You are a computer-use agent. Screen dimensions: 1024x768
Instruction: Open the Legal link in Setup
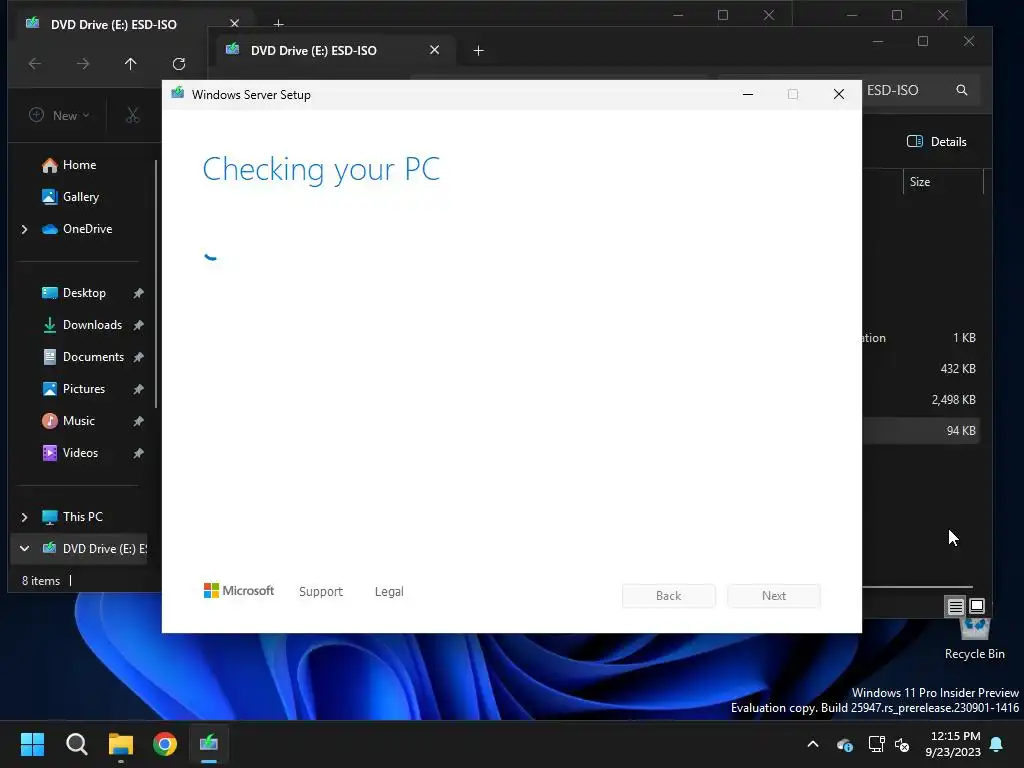(389, 591)
